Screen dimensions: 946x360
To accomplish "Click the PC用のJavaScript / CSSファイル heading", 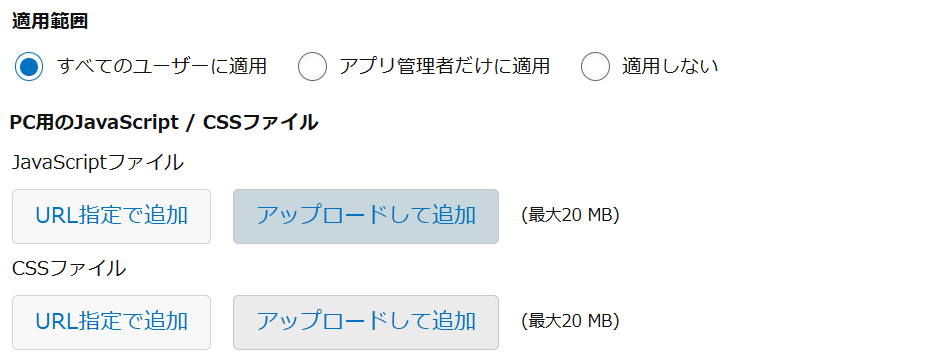I will coord(164,122).
